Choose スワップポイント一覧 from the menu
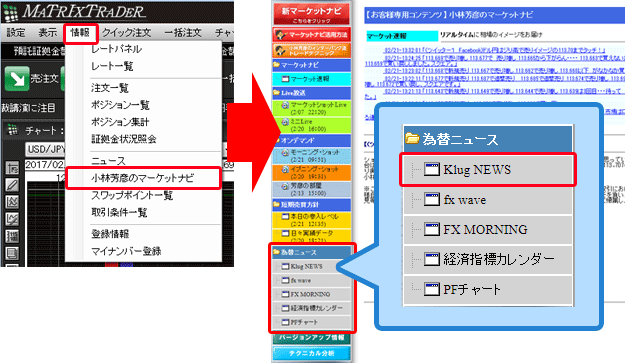The height and width of the screenshot is (363, 625). coord(132,195)
